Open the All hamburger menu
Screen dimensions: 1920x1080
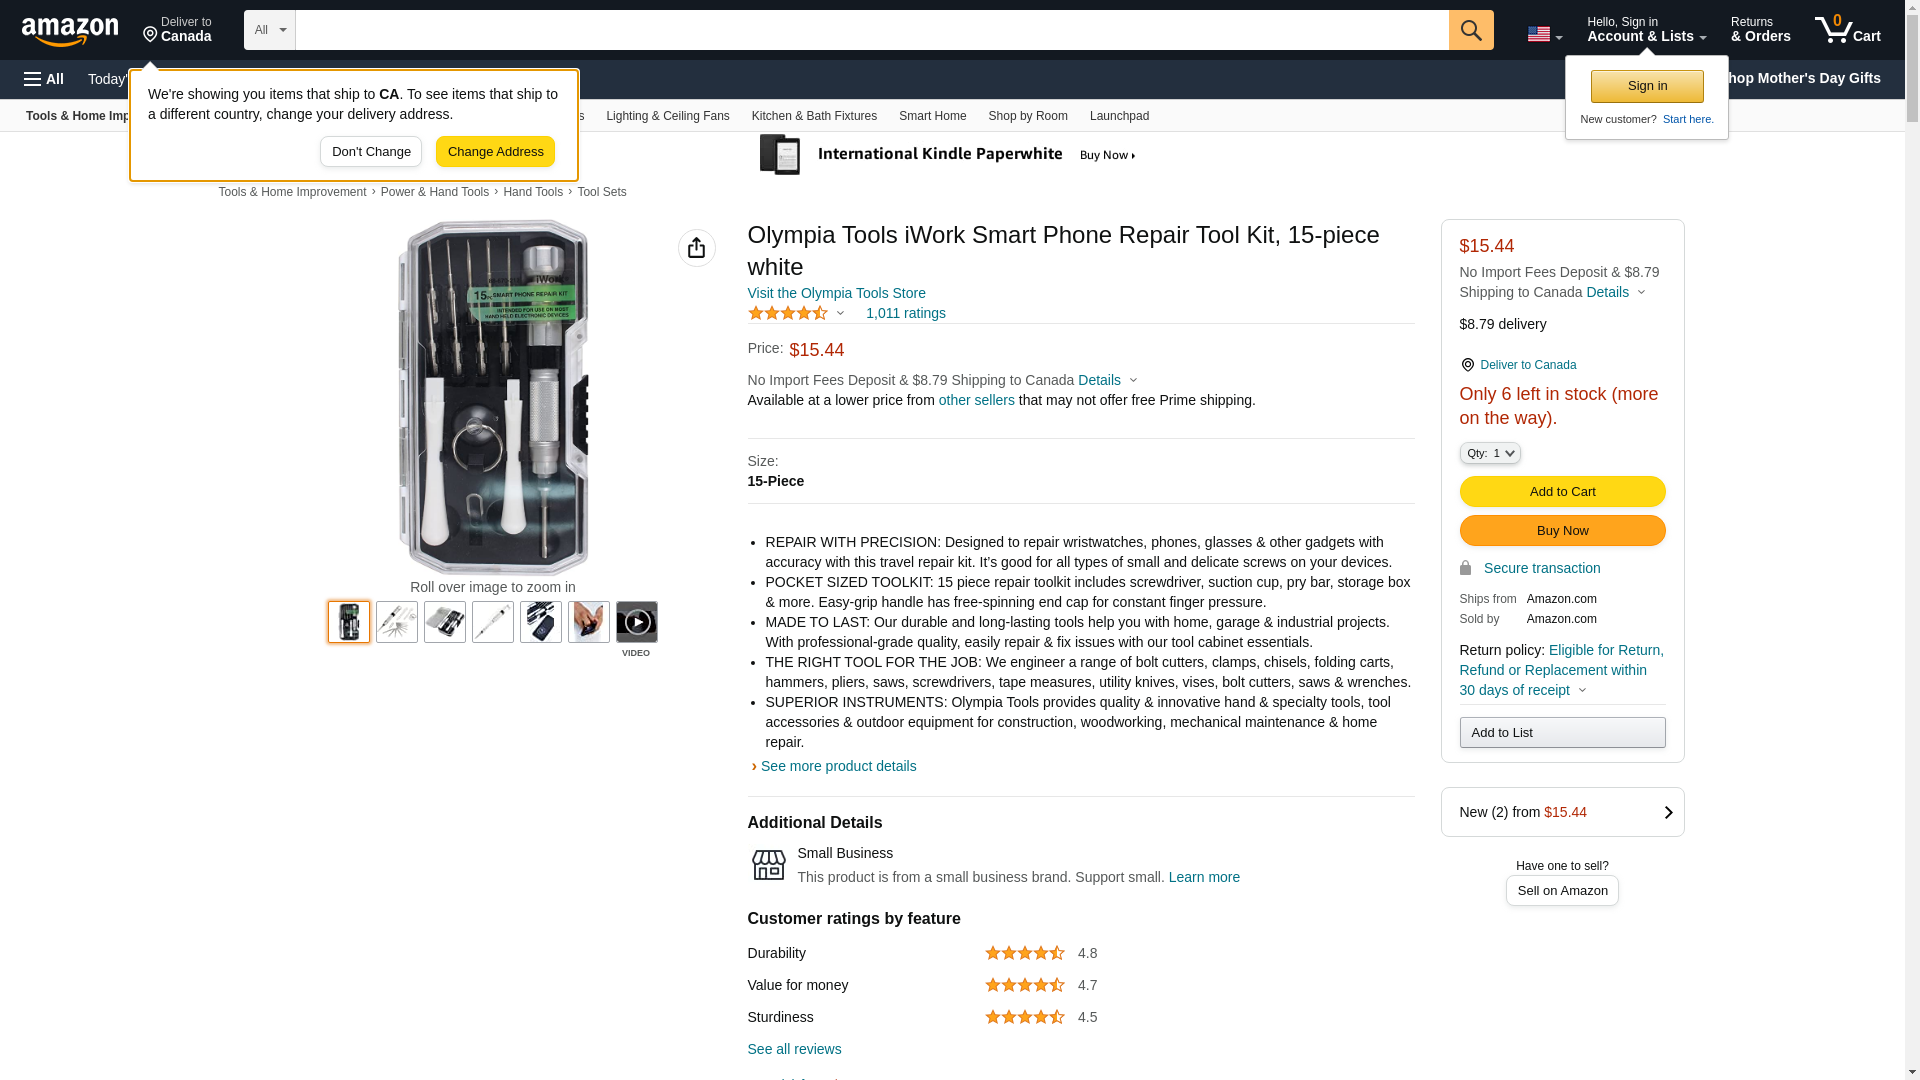[x=44, y=79]
